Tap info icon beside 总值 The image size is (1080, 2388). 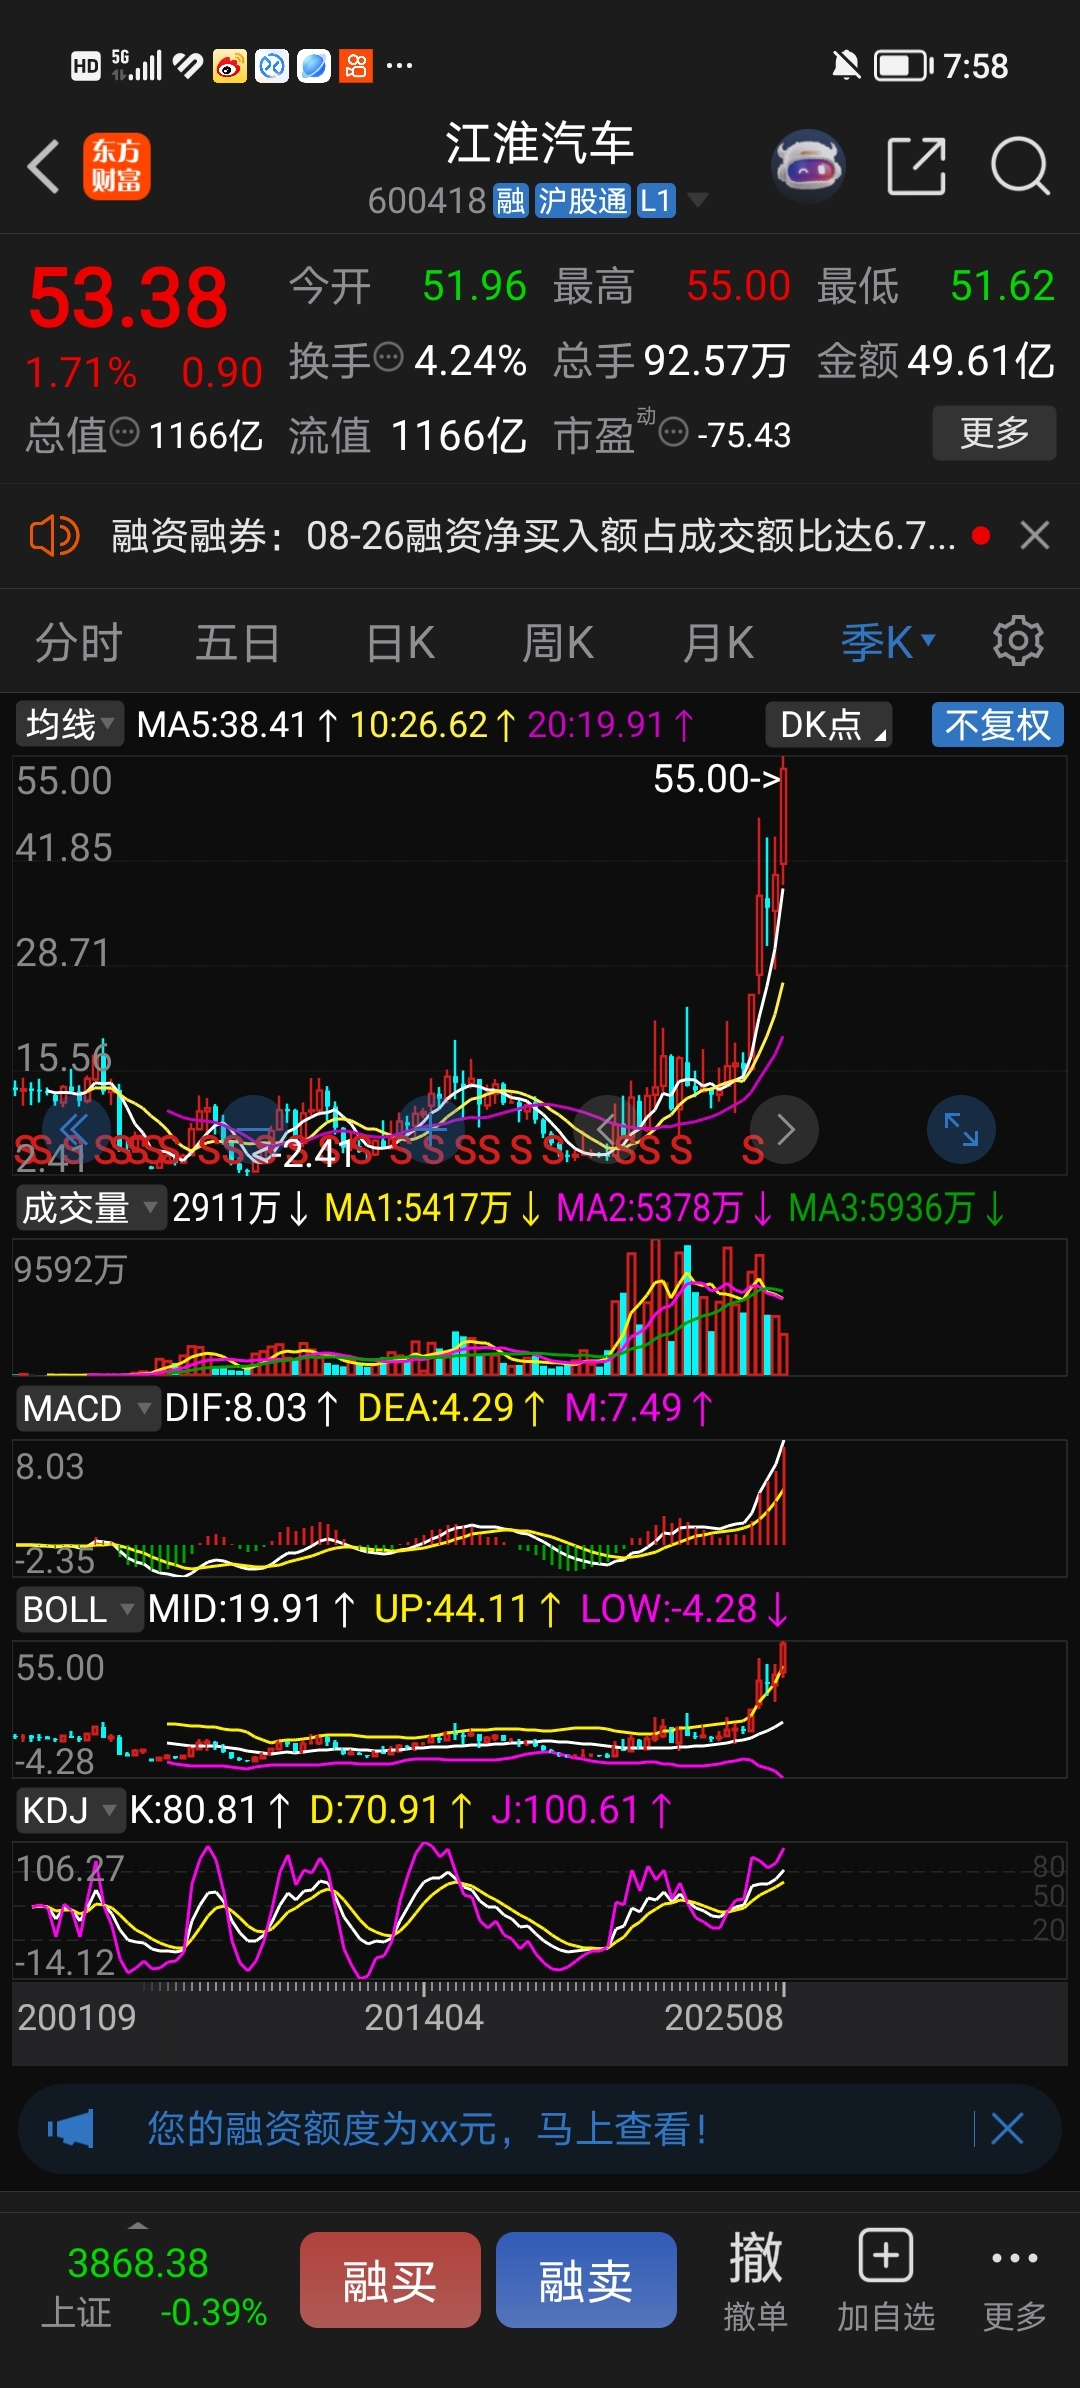pos(124,432)
